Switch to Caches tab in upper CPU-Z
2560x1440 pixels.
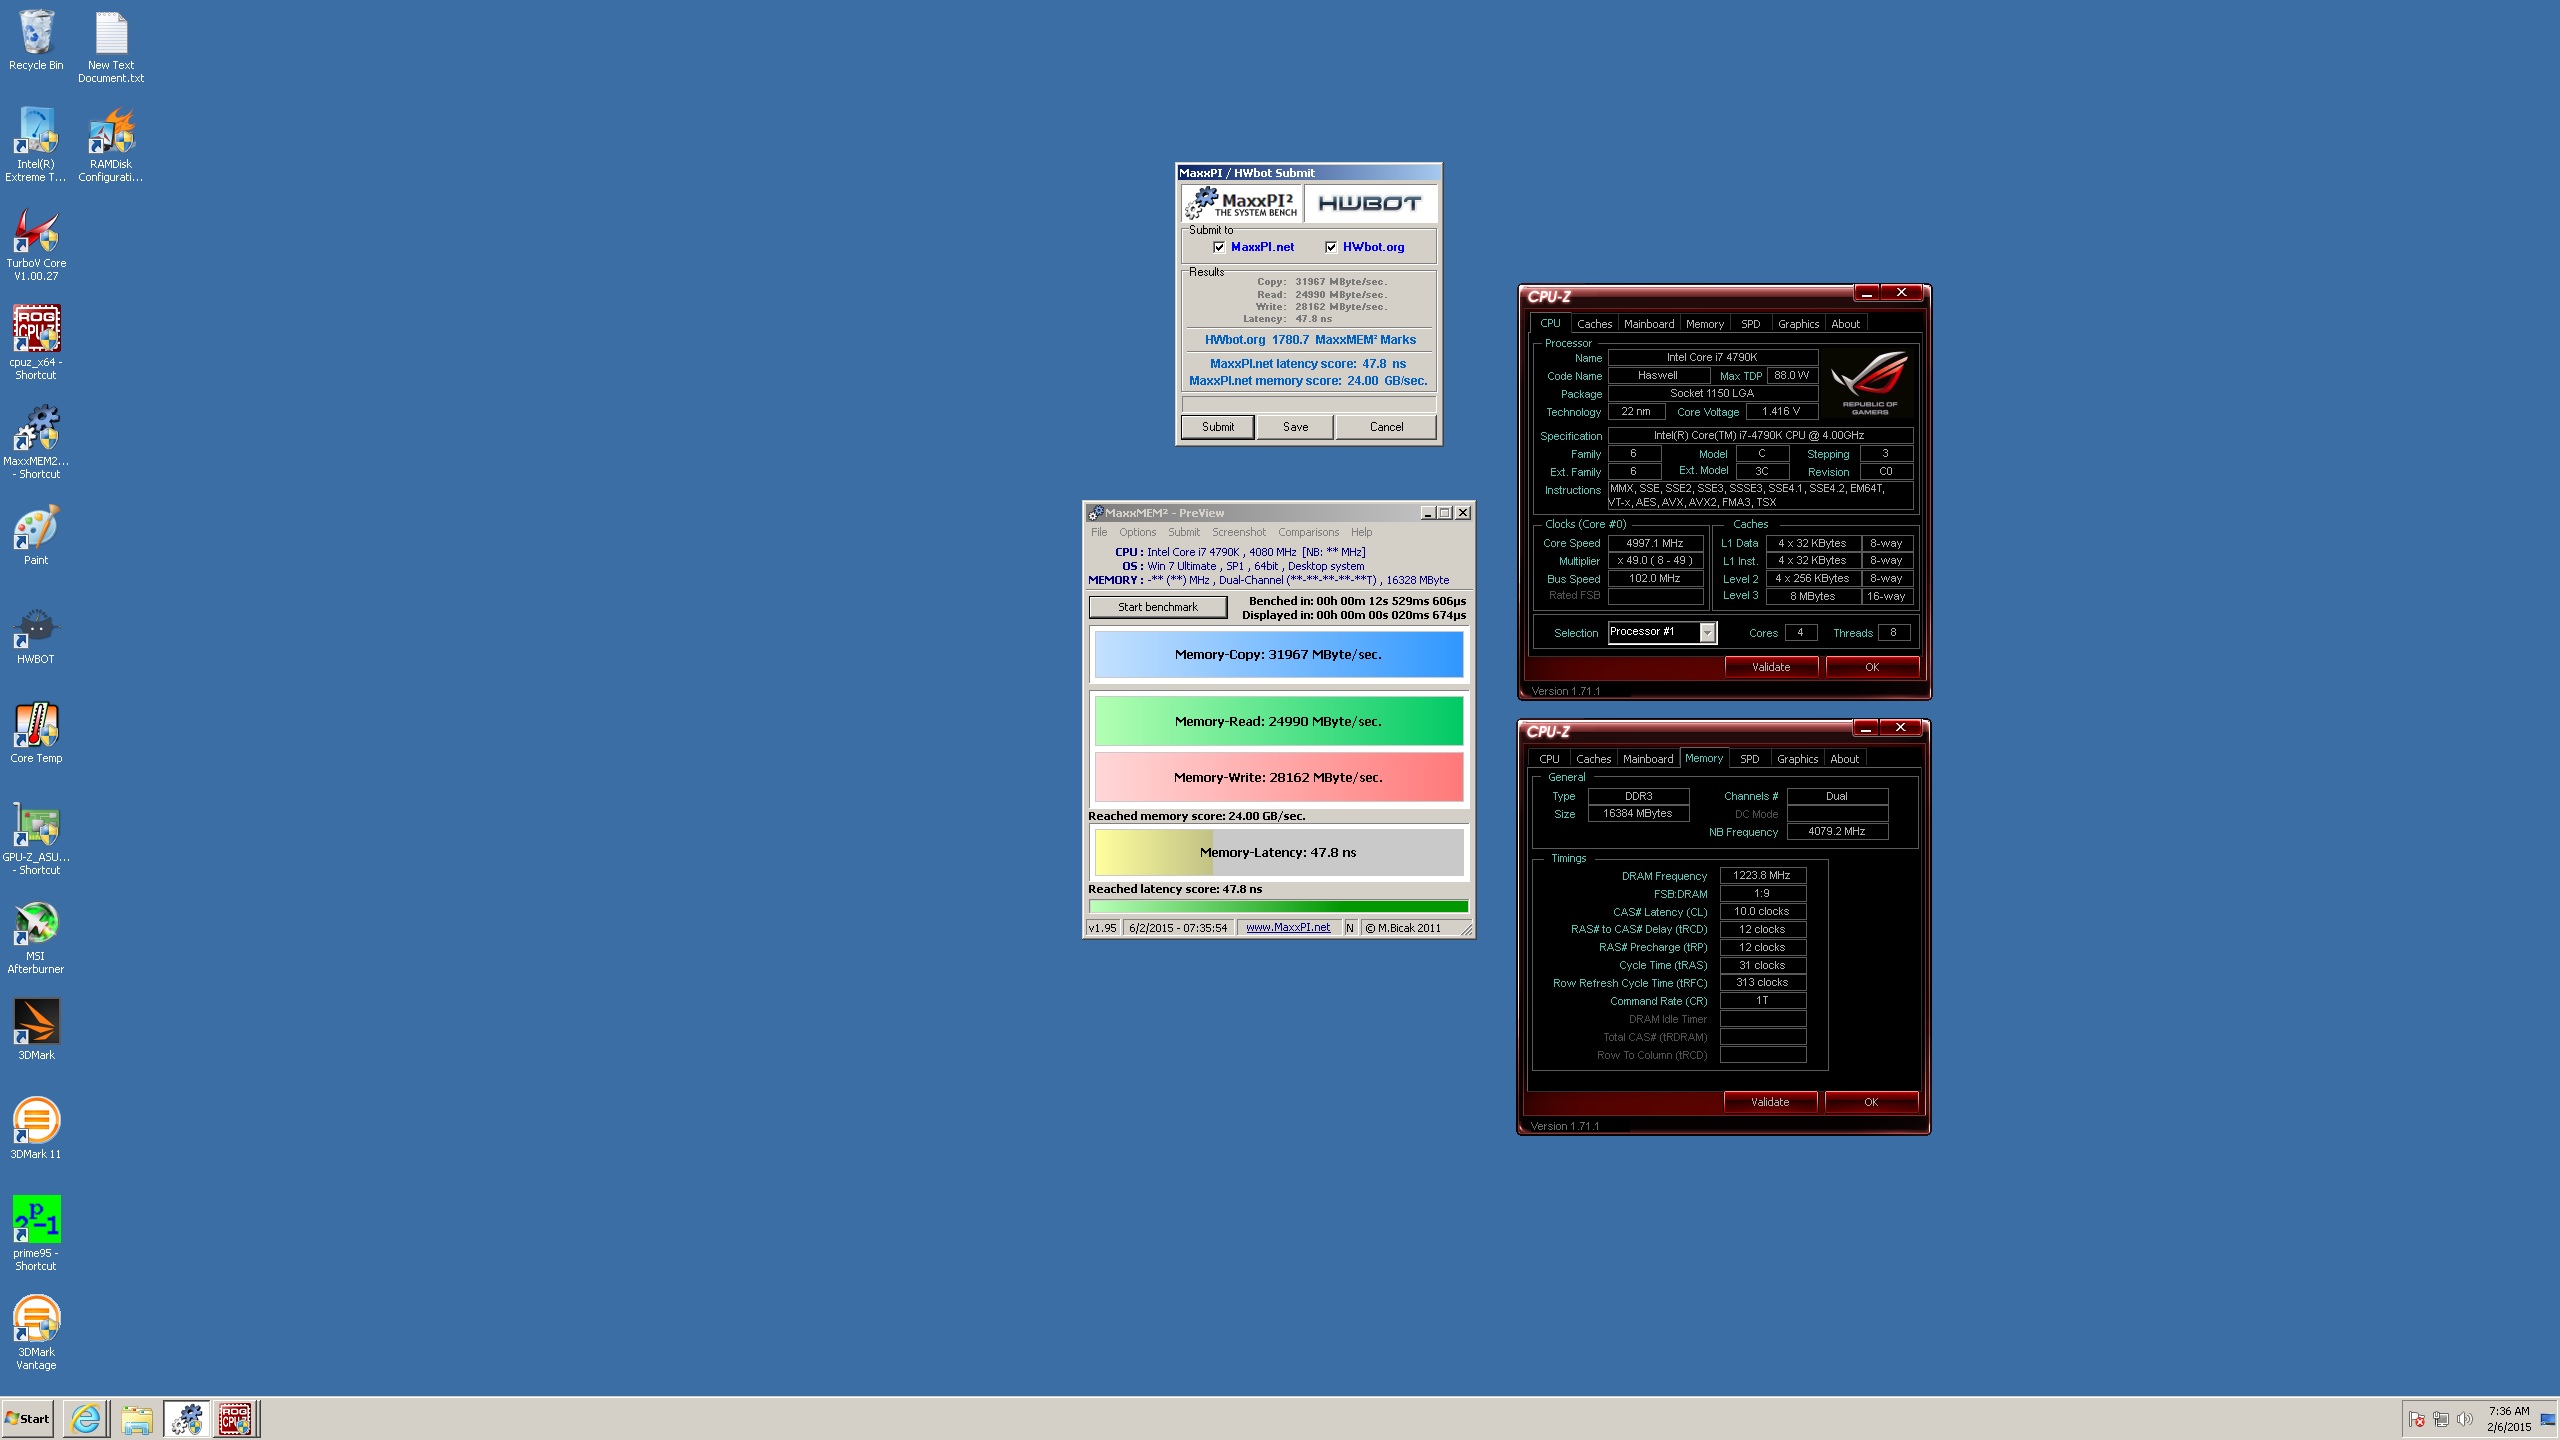1594,324
